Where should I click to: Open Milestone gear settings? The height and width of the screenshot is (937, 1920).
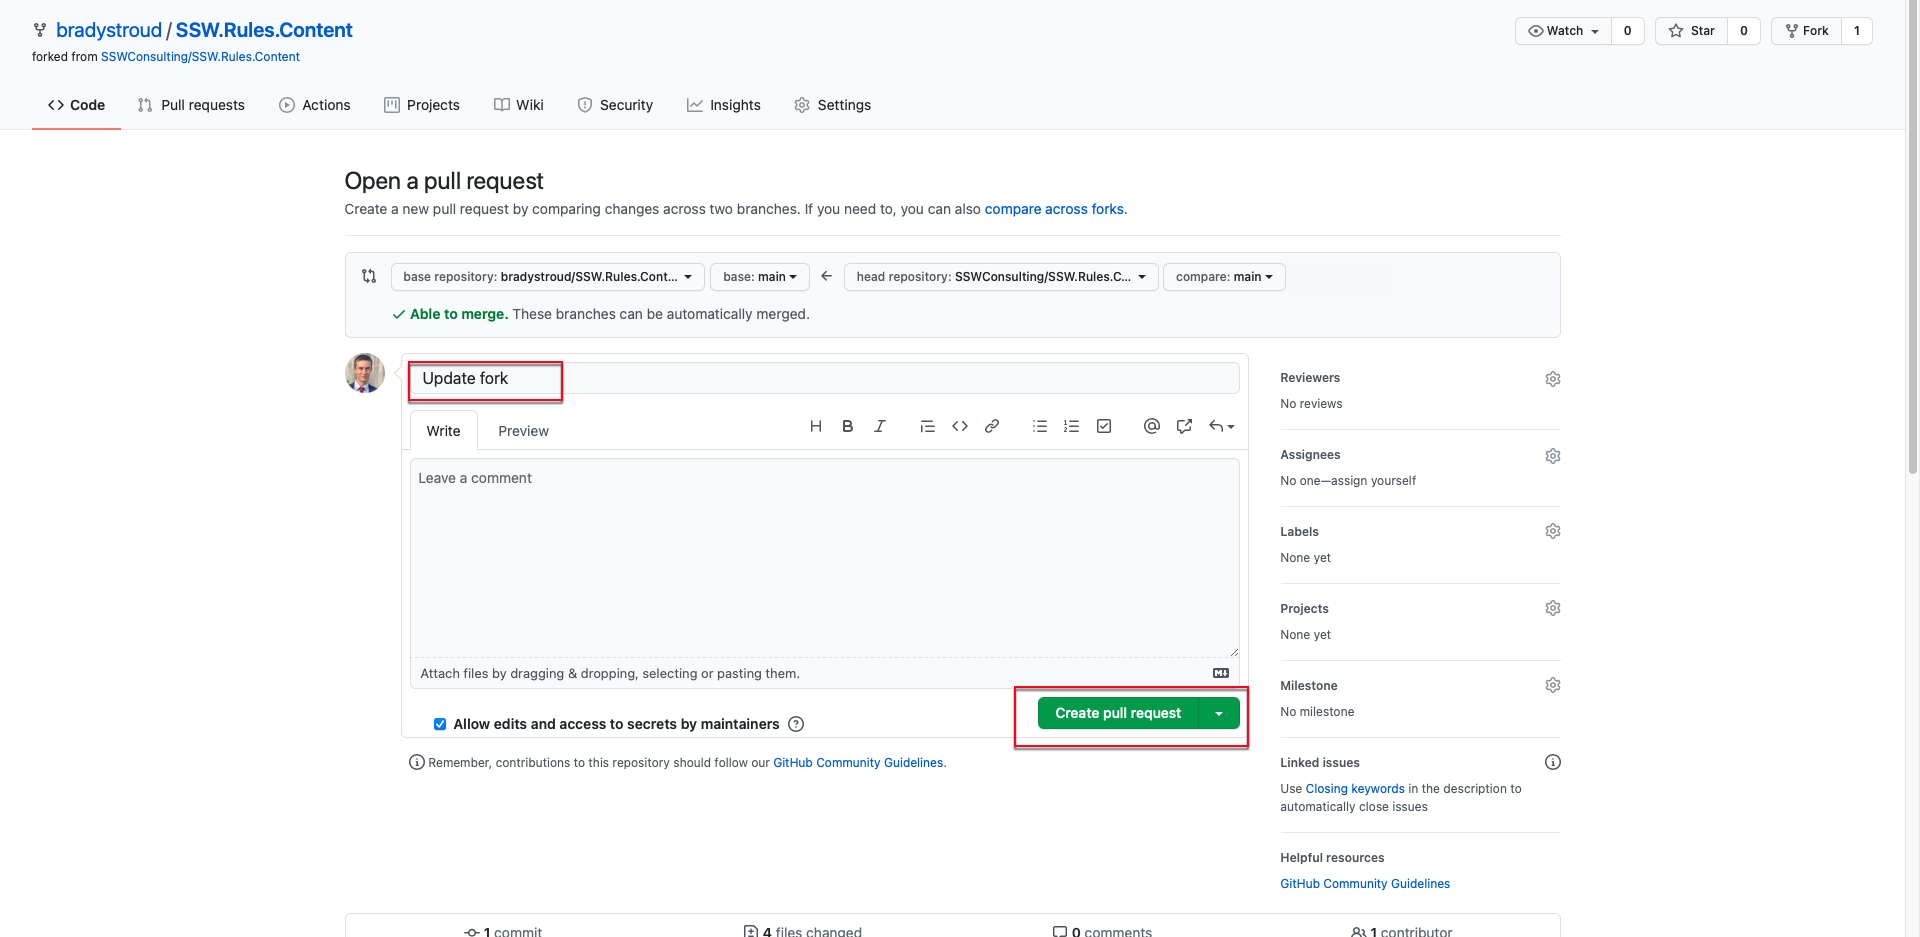click(1553, 685)
